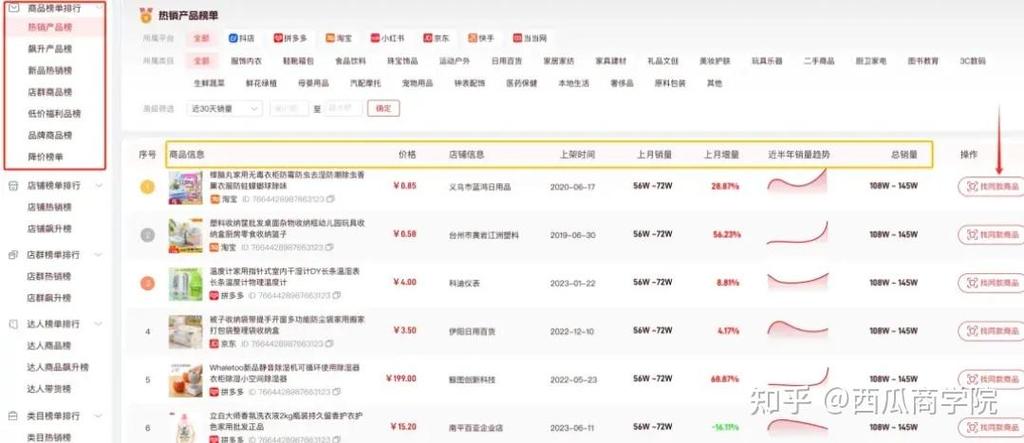
Task: Open 新品热销榜 in the sidebar
Action: point(50,71)
